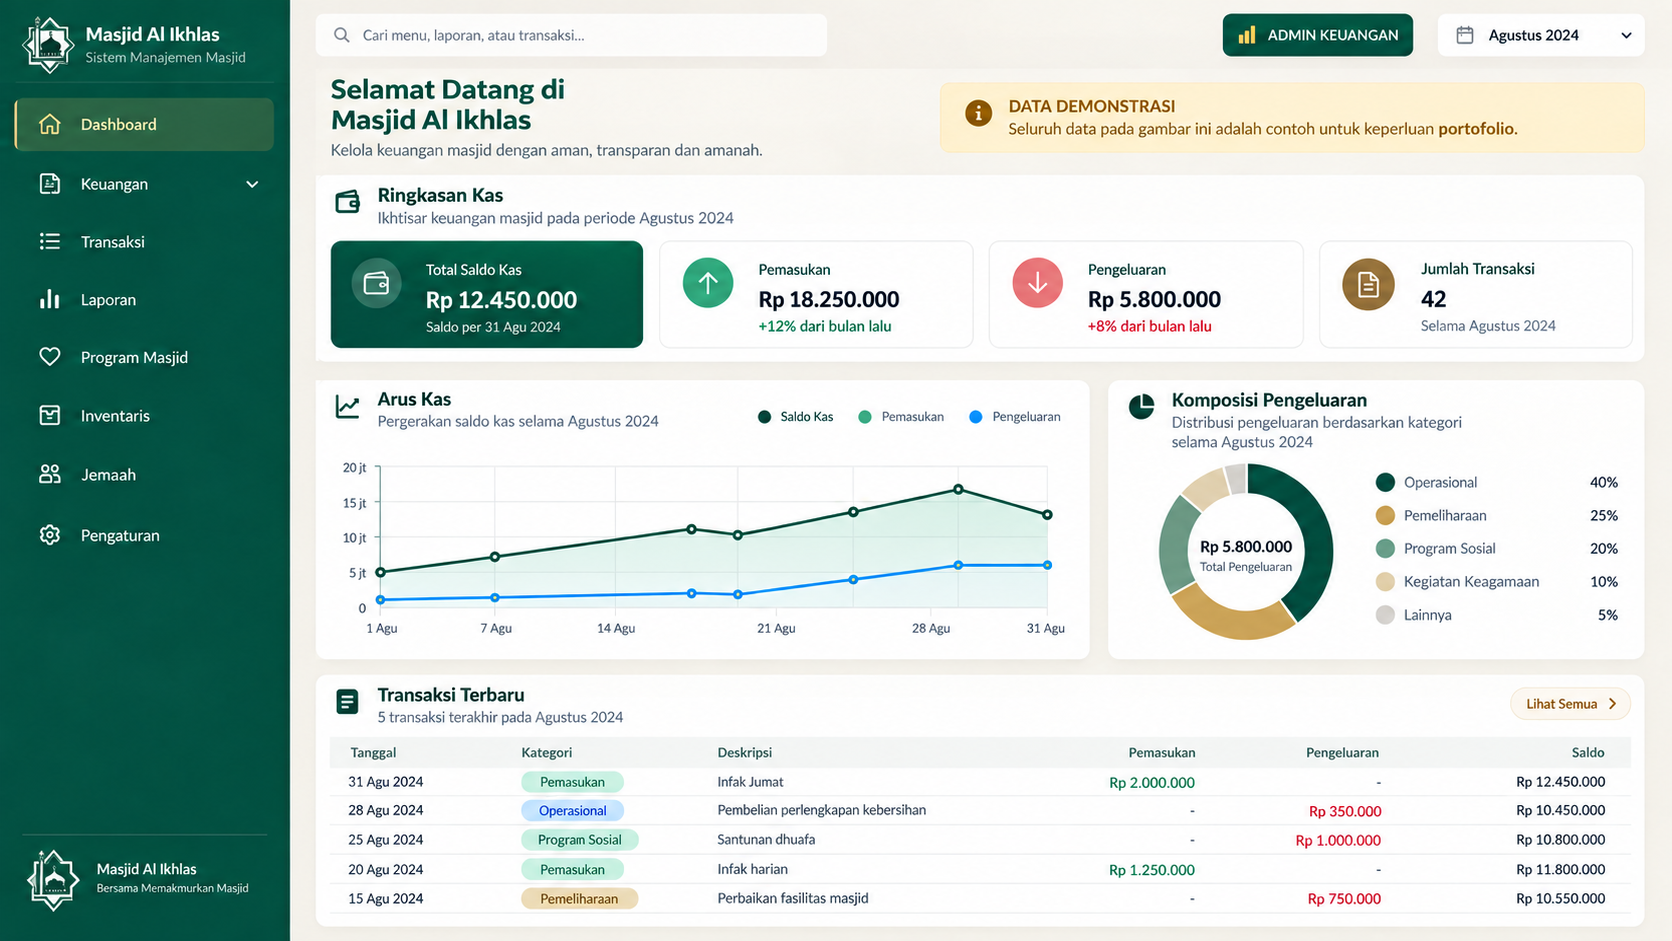Viewport: 1672px width, 941px height.
Task: Click the Program Masjid heart icon
Action: (x=49, y=357)
